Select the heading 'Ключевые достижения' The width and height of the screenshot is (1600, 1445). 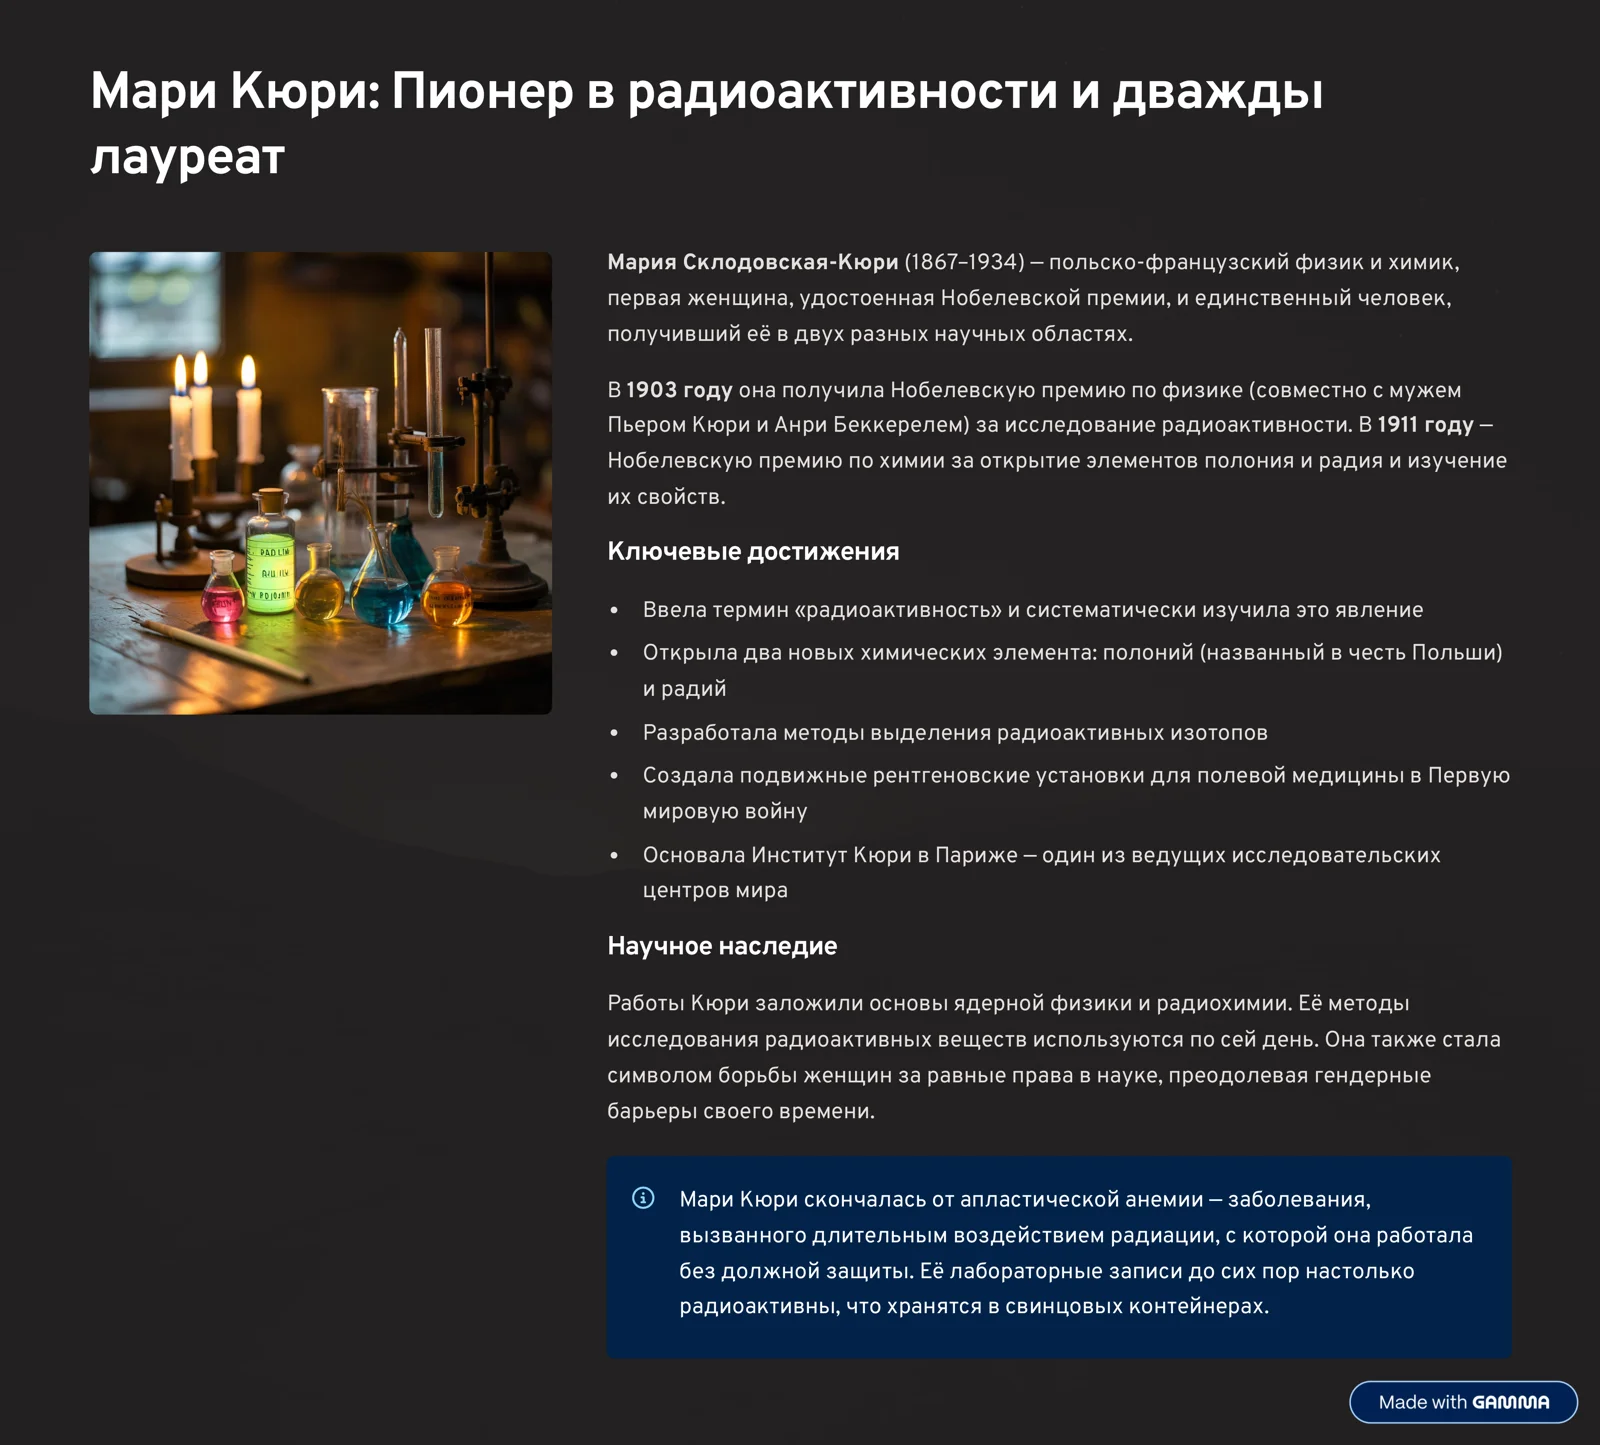click(753, 551)
